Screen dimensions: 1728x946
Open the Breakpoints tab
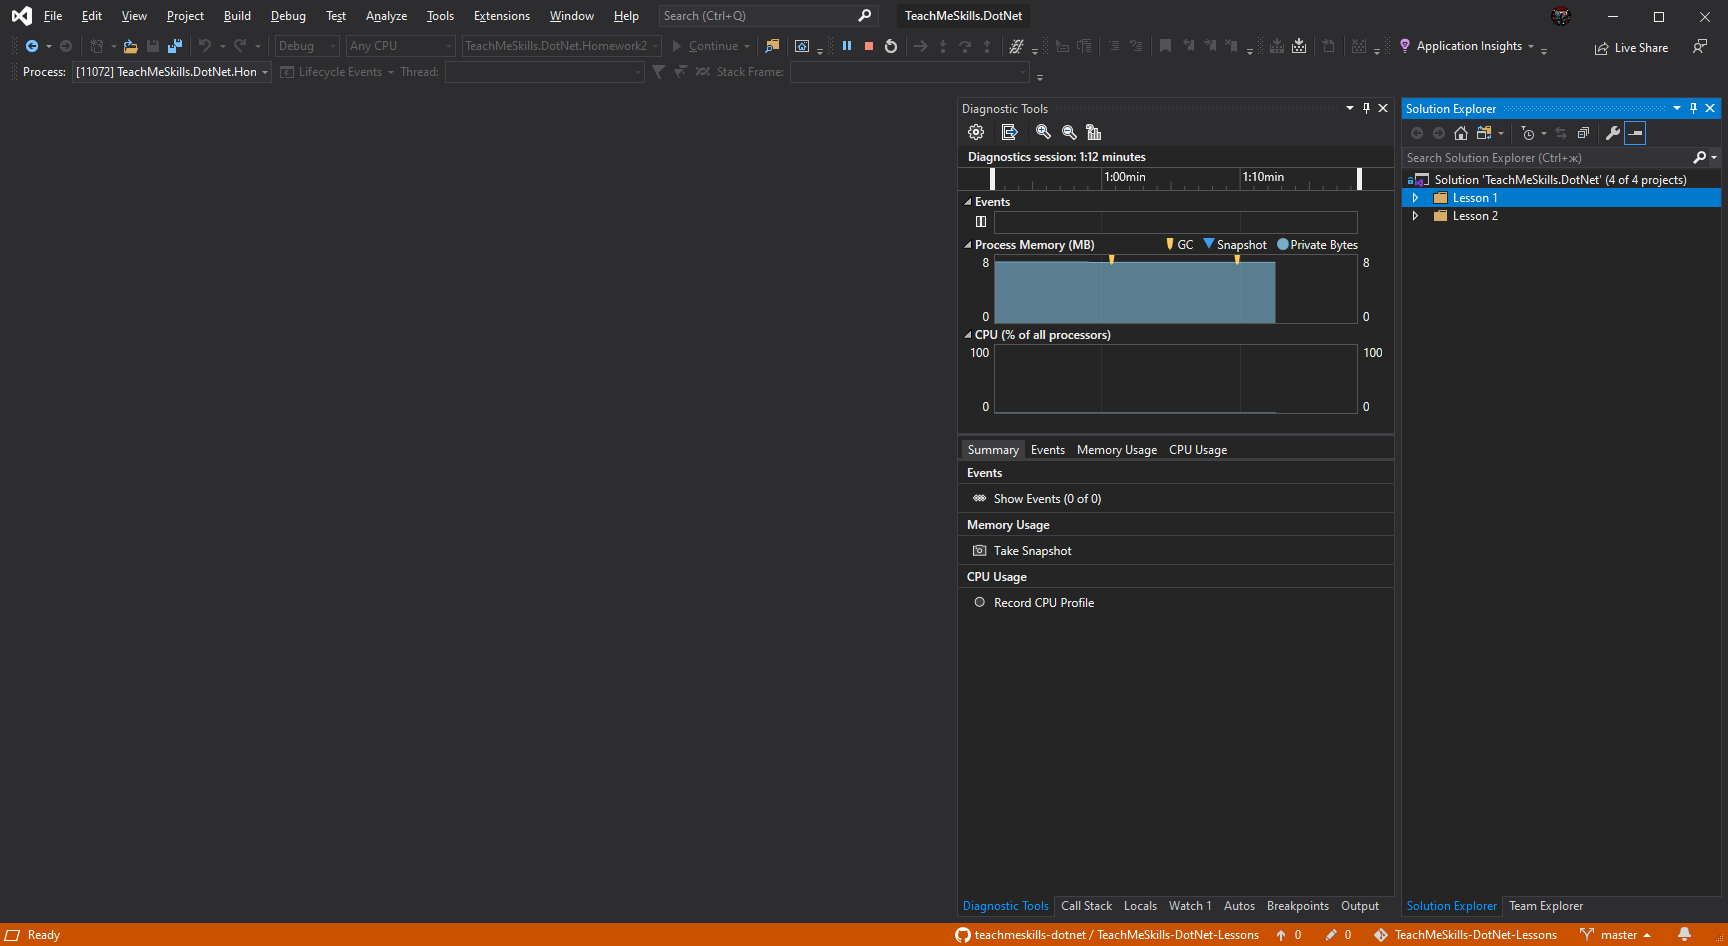coord(1298,906)
